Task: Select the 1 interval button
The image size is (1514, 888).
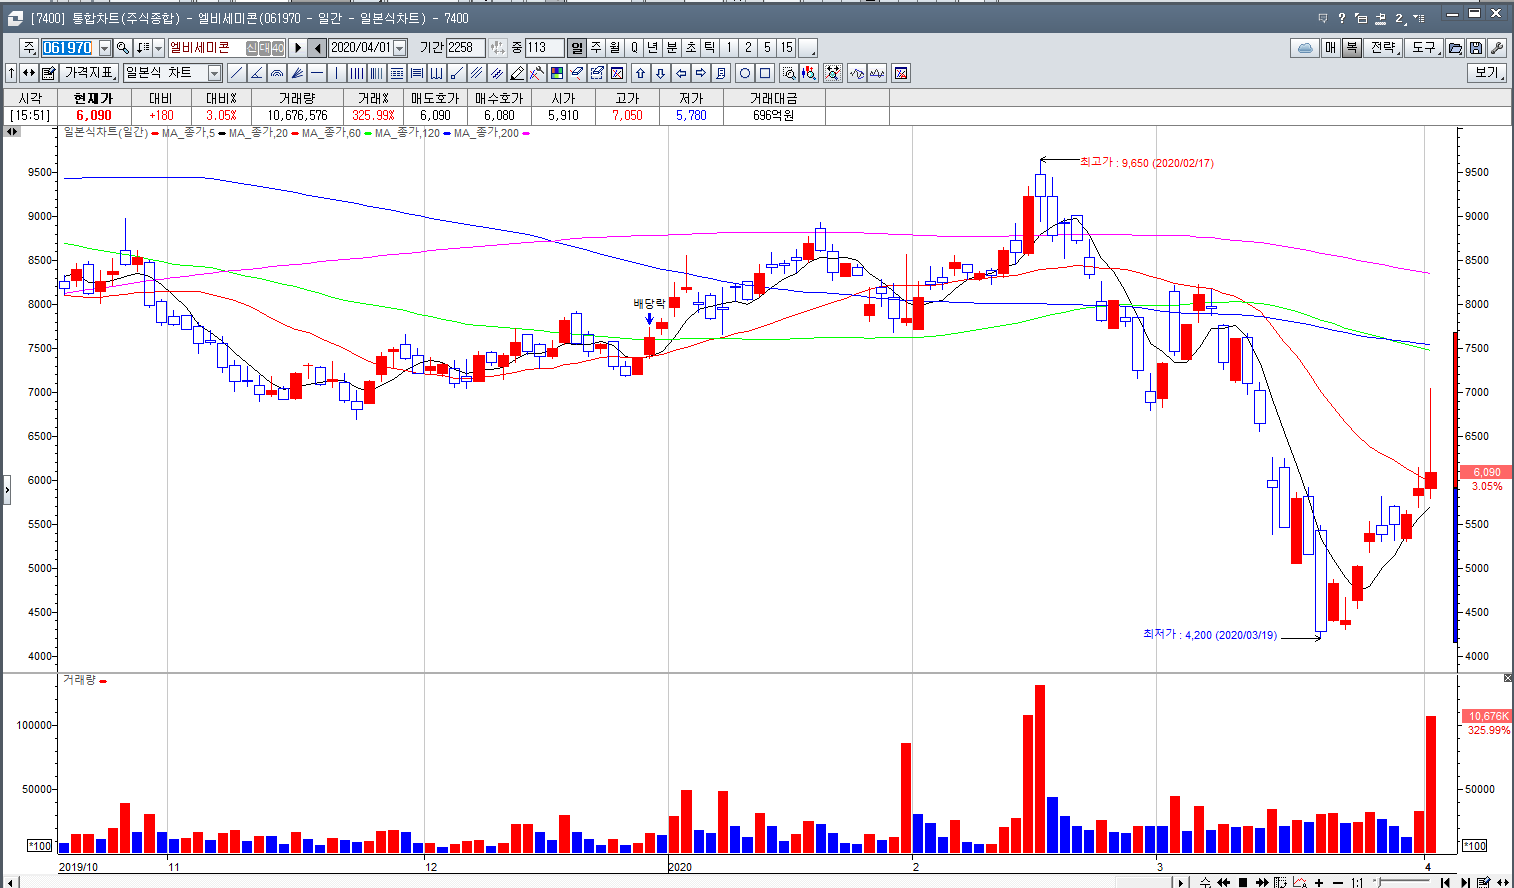Action: click(x=729, y=48)
